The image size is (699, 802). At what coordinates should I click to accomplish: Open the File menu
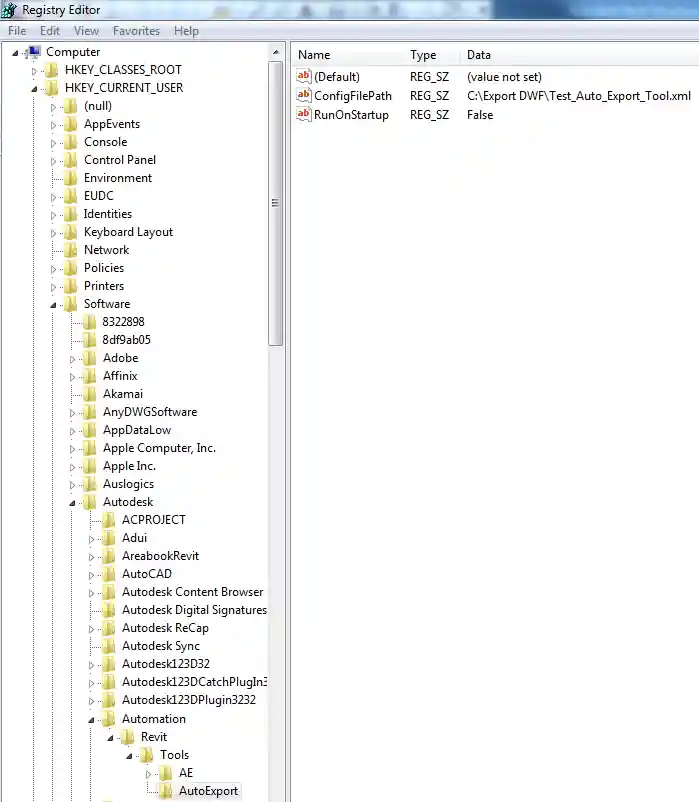[x=17, y=31]
